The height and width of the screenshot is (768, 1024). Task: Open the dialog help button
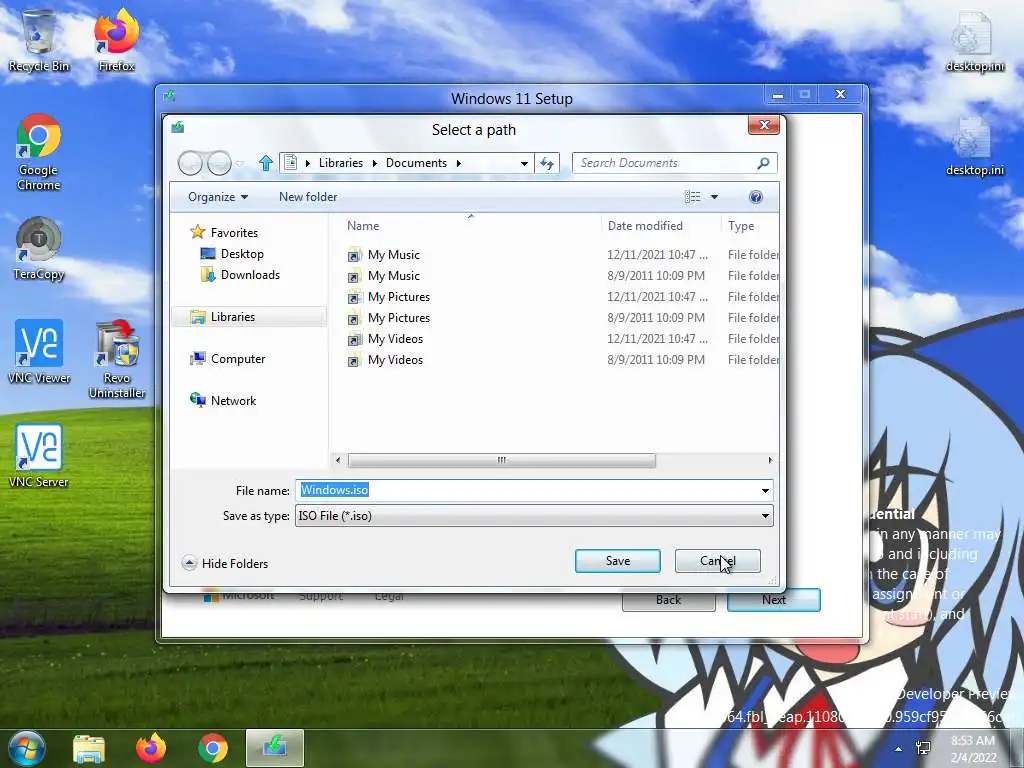coord(756,197)
